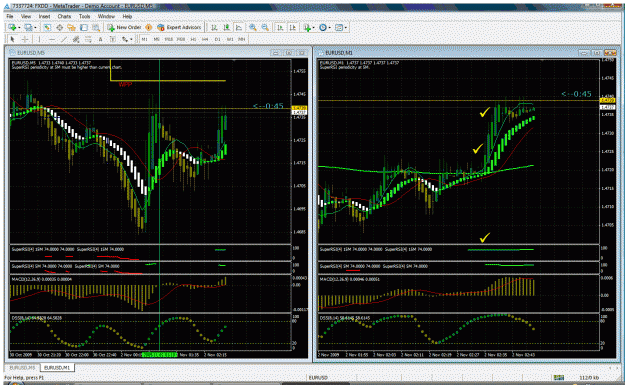Launch MetaEditor from the toolbar icon

pos(148,27)
